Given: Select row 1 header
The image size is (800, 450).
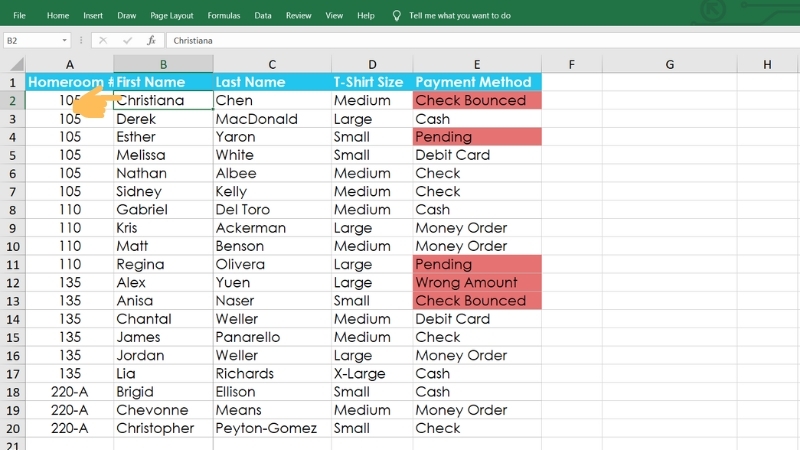Looking at the screenshot, I should (x=13, y=82).
